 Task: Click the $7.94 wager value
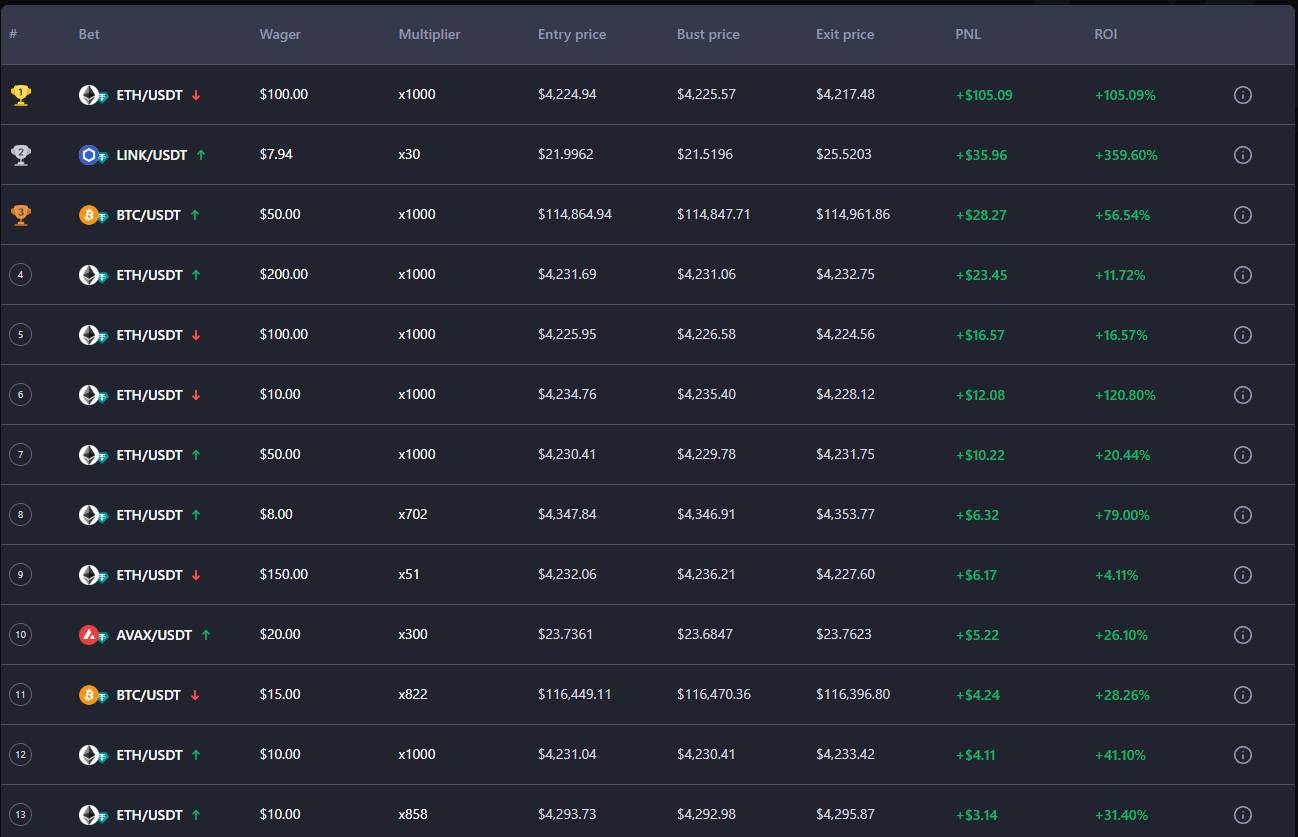[276, 154]
